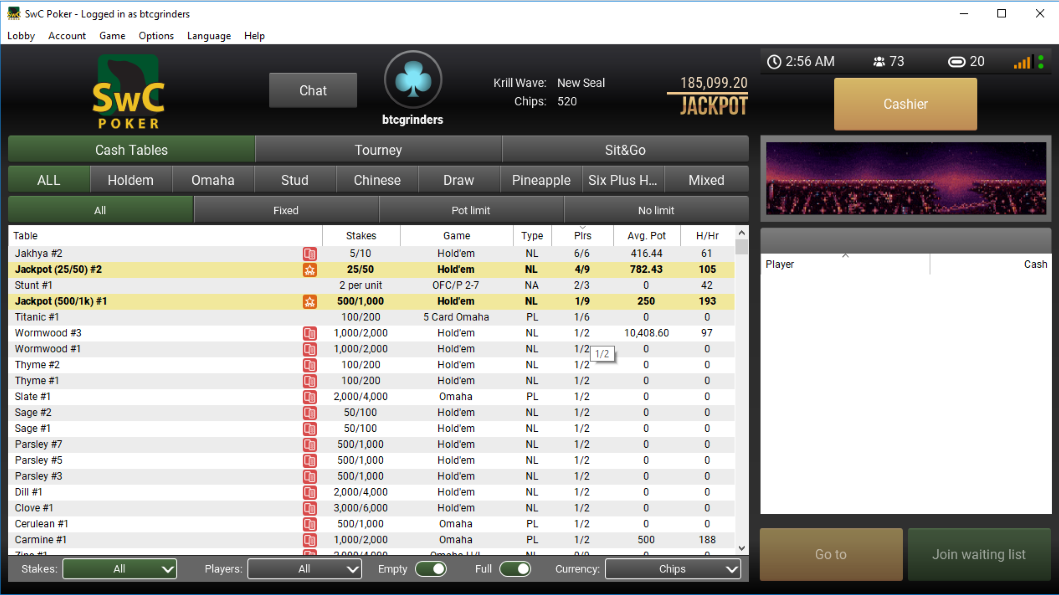Viewport: 1059px width, 595px height.
Task: Open the Options menu
Action: pos(156,36)
